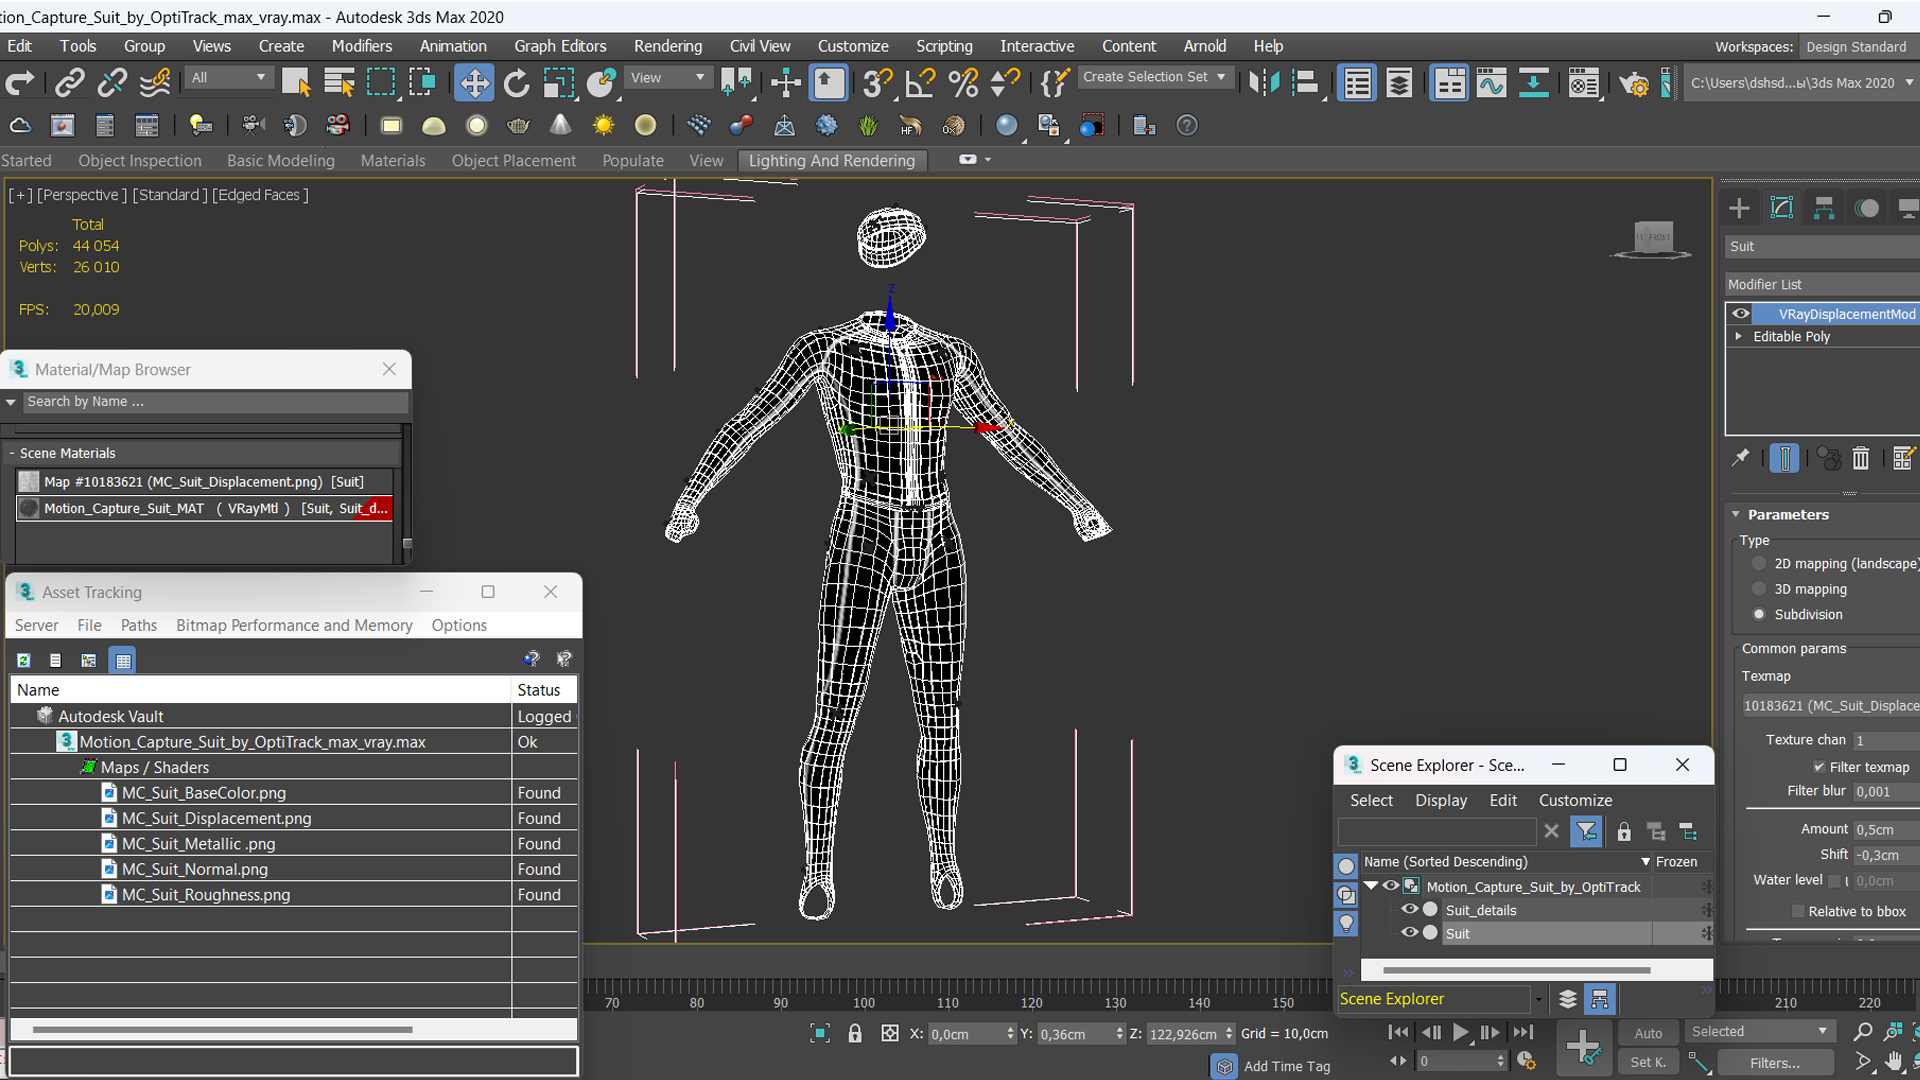Toggle Percent Snap icon
The image size is (1920, 1080).
[x=963, y=83]
